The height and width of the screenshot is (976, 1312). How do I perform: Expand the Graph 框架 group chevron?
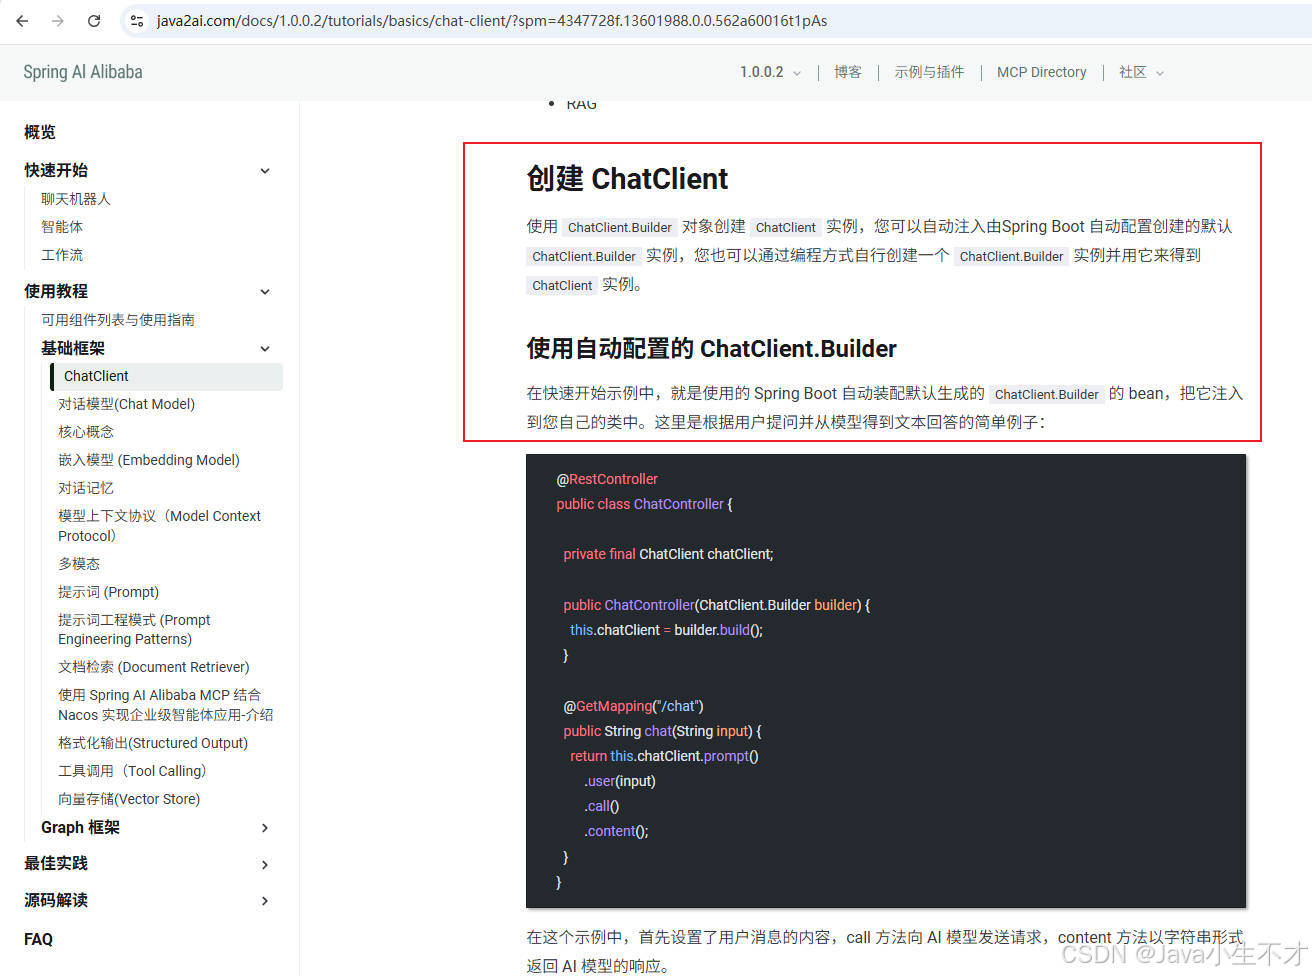pyautogui.click(x=265, y=828)
